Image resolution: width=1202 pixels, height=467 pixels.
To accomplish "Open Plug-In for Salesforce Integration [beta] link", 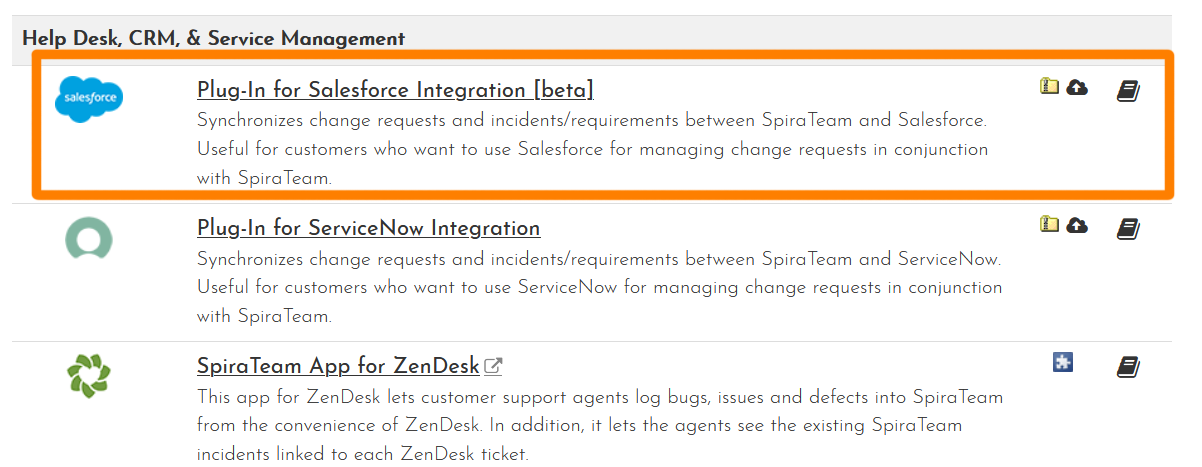I will coord(395,90).
